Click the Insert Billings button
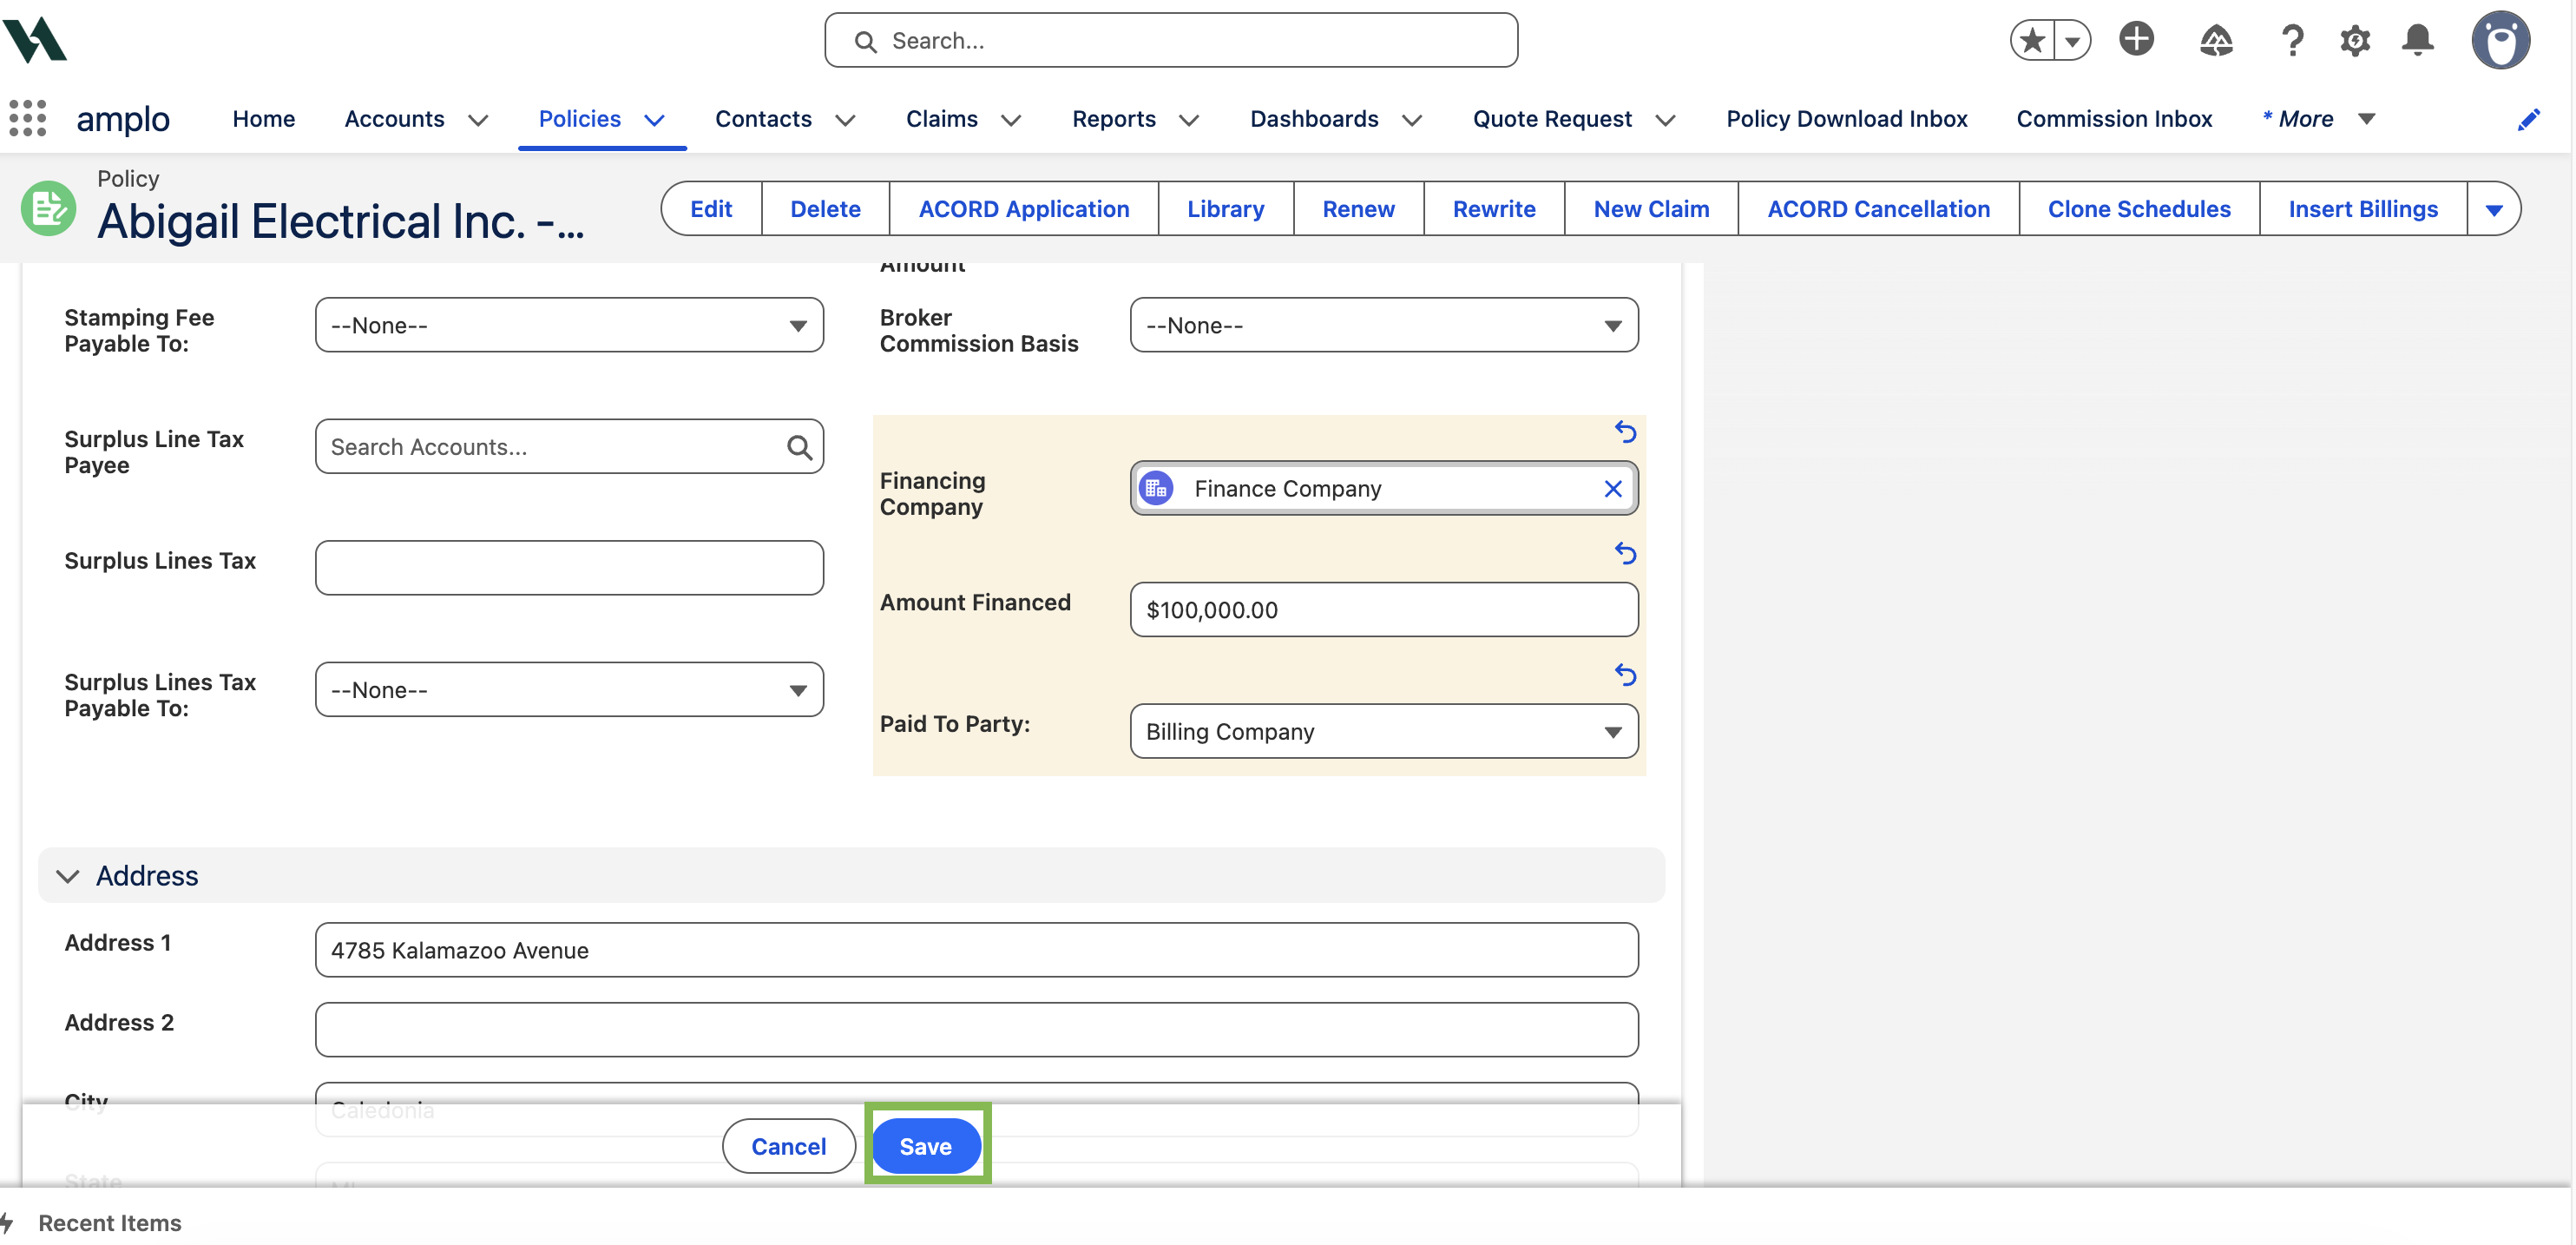 click(x=2363, y=208)
